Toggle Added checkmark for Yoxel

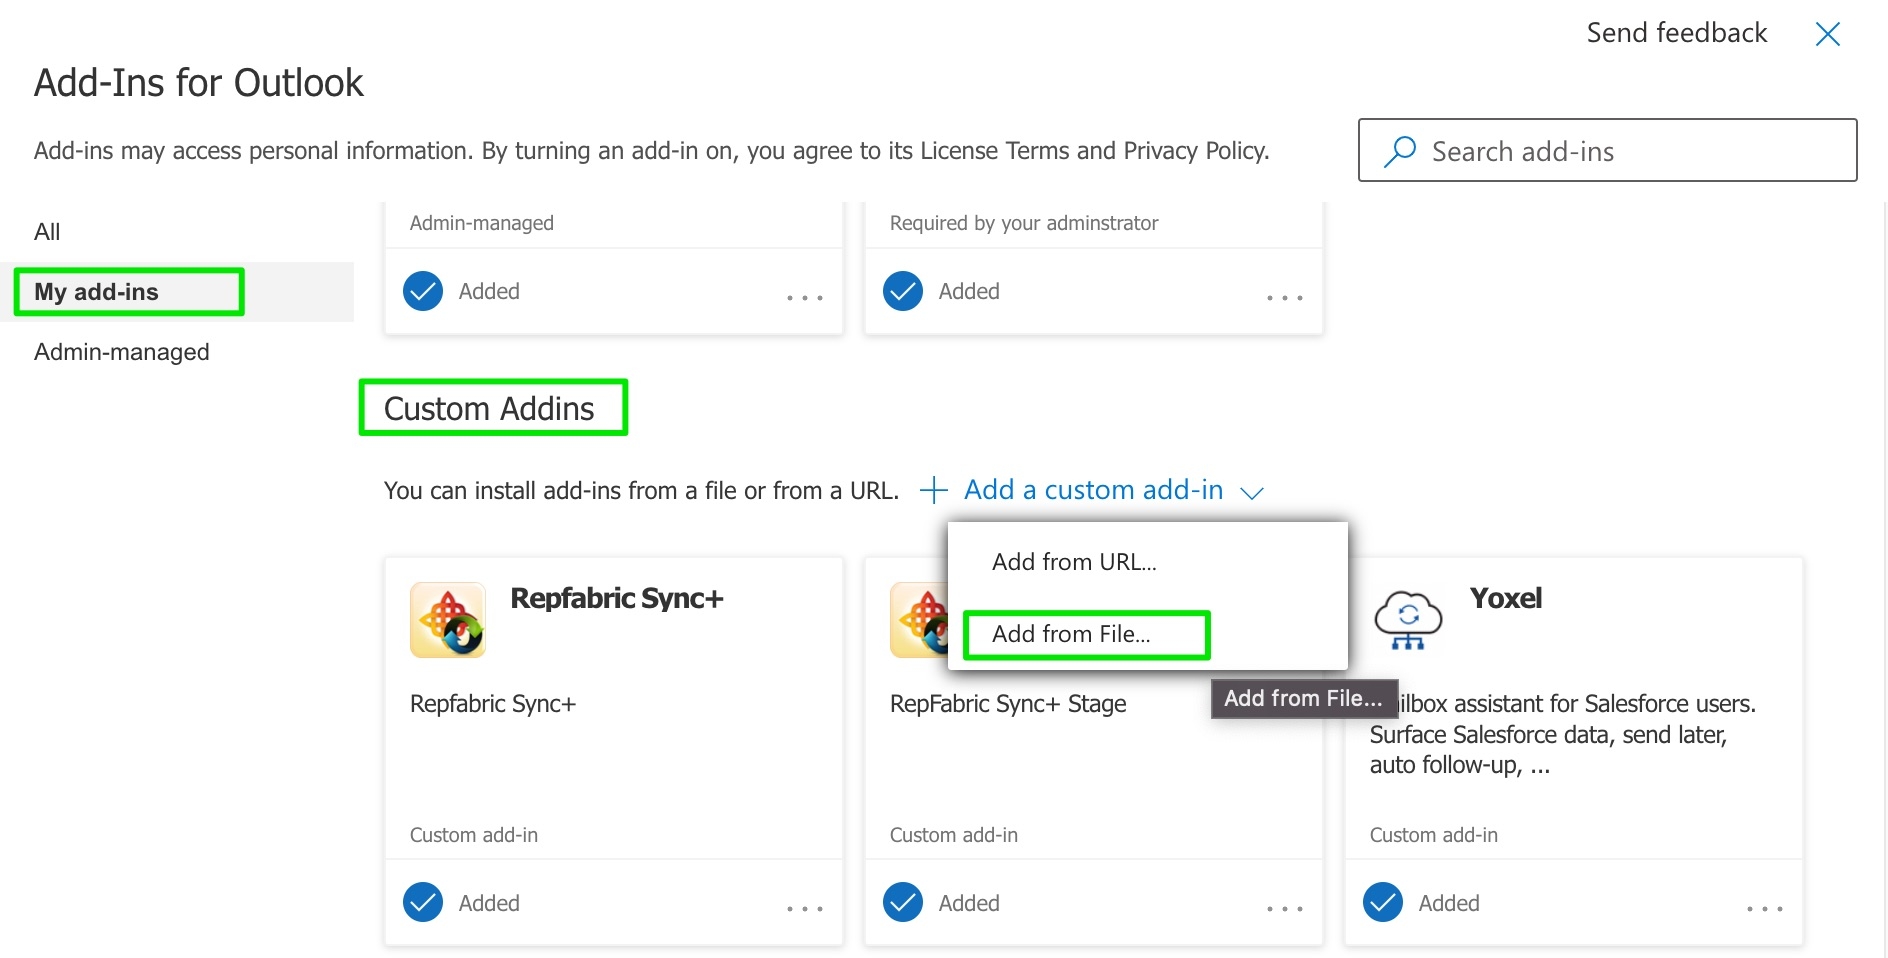tap(1383, 902)
